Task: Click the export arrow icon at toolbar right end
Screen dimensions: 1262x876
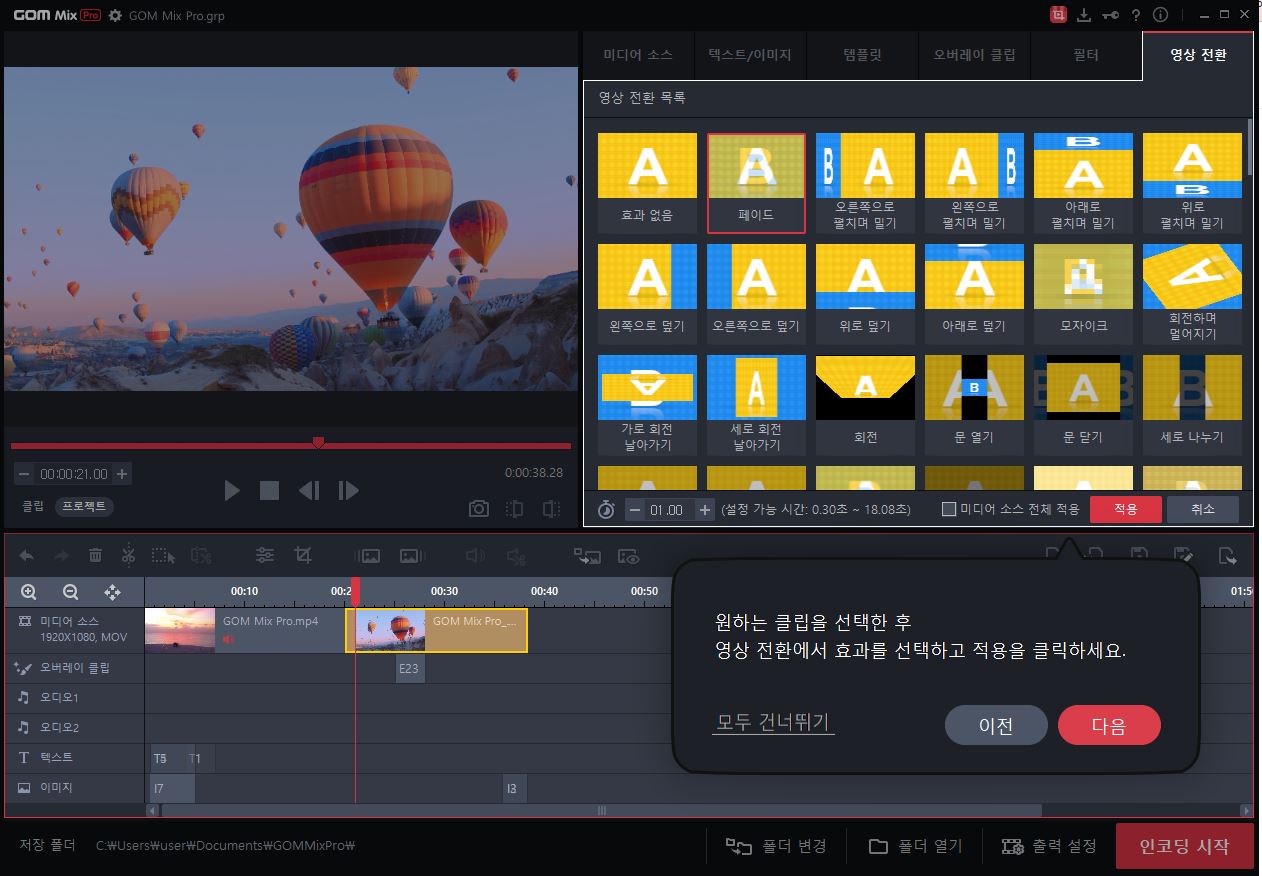Action: point(1227,555)
